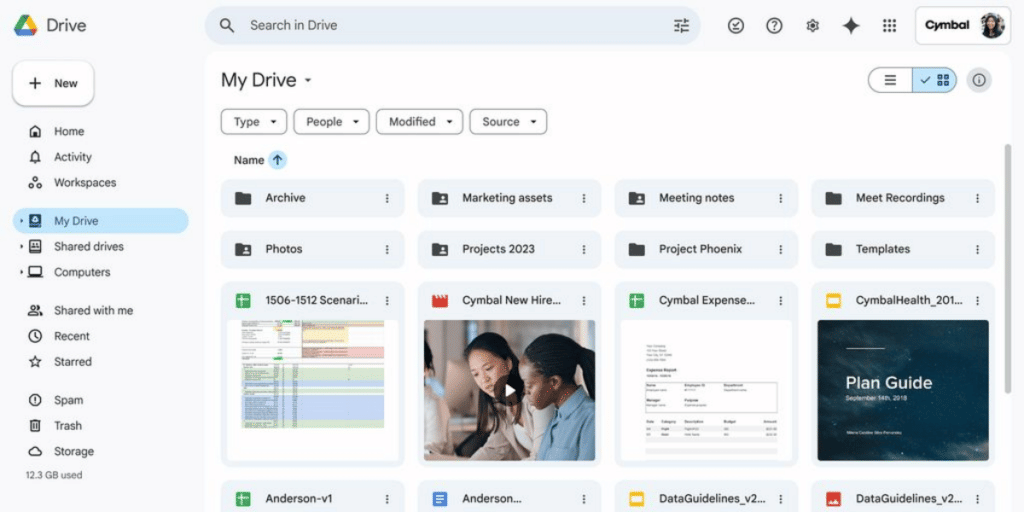Image resolution: width=1024 pixels, height=512 pixels.
Task: Click the Google Drive logo
Action: click(x=26, y=25)
